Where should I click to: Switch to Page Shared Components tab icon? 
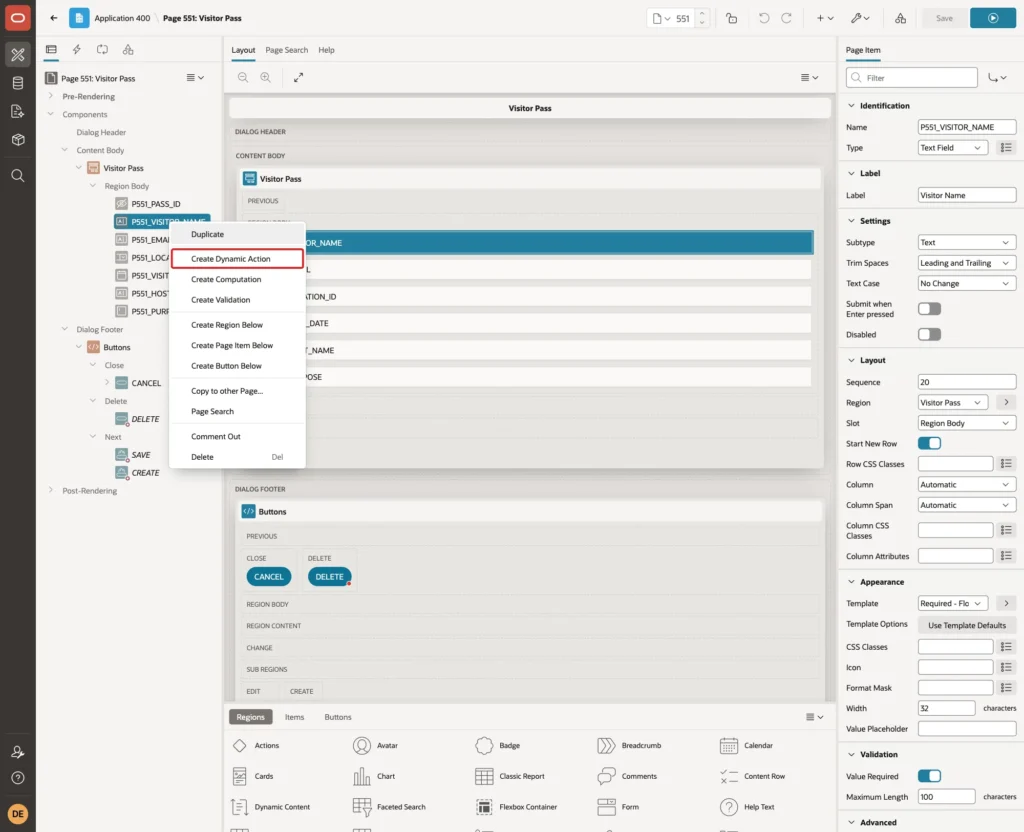128,50
